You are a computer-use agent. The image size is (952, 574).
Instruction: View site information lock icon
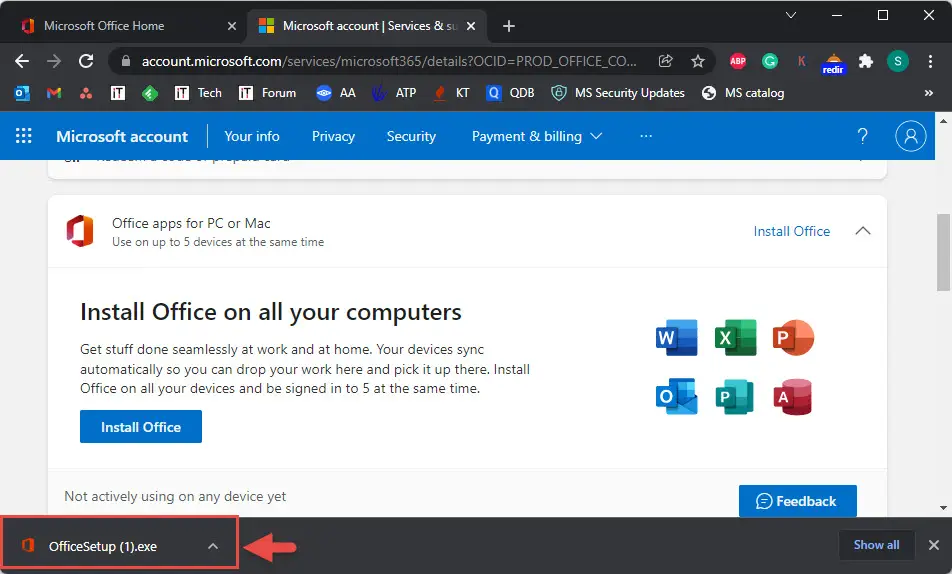click(x=126, y=61)
